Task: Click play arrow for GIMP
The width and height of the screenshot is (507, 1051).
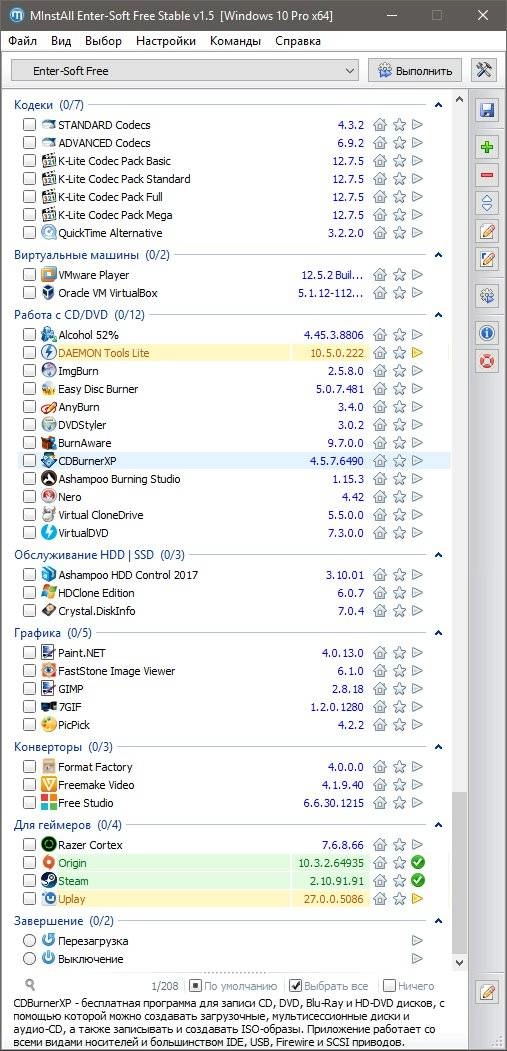Action: click(x=417, y=688)
